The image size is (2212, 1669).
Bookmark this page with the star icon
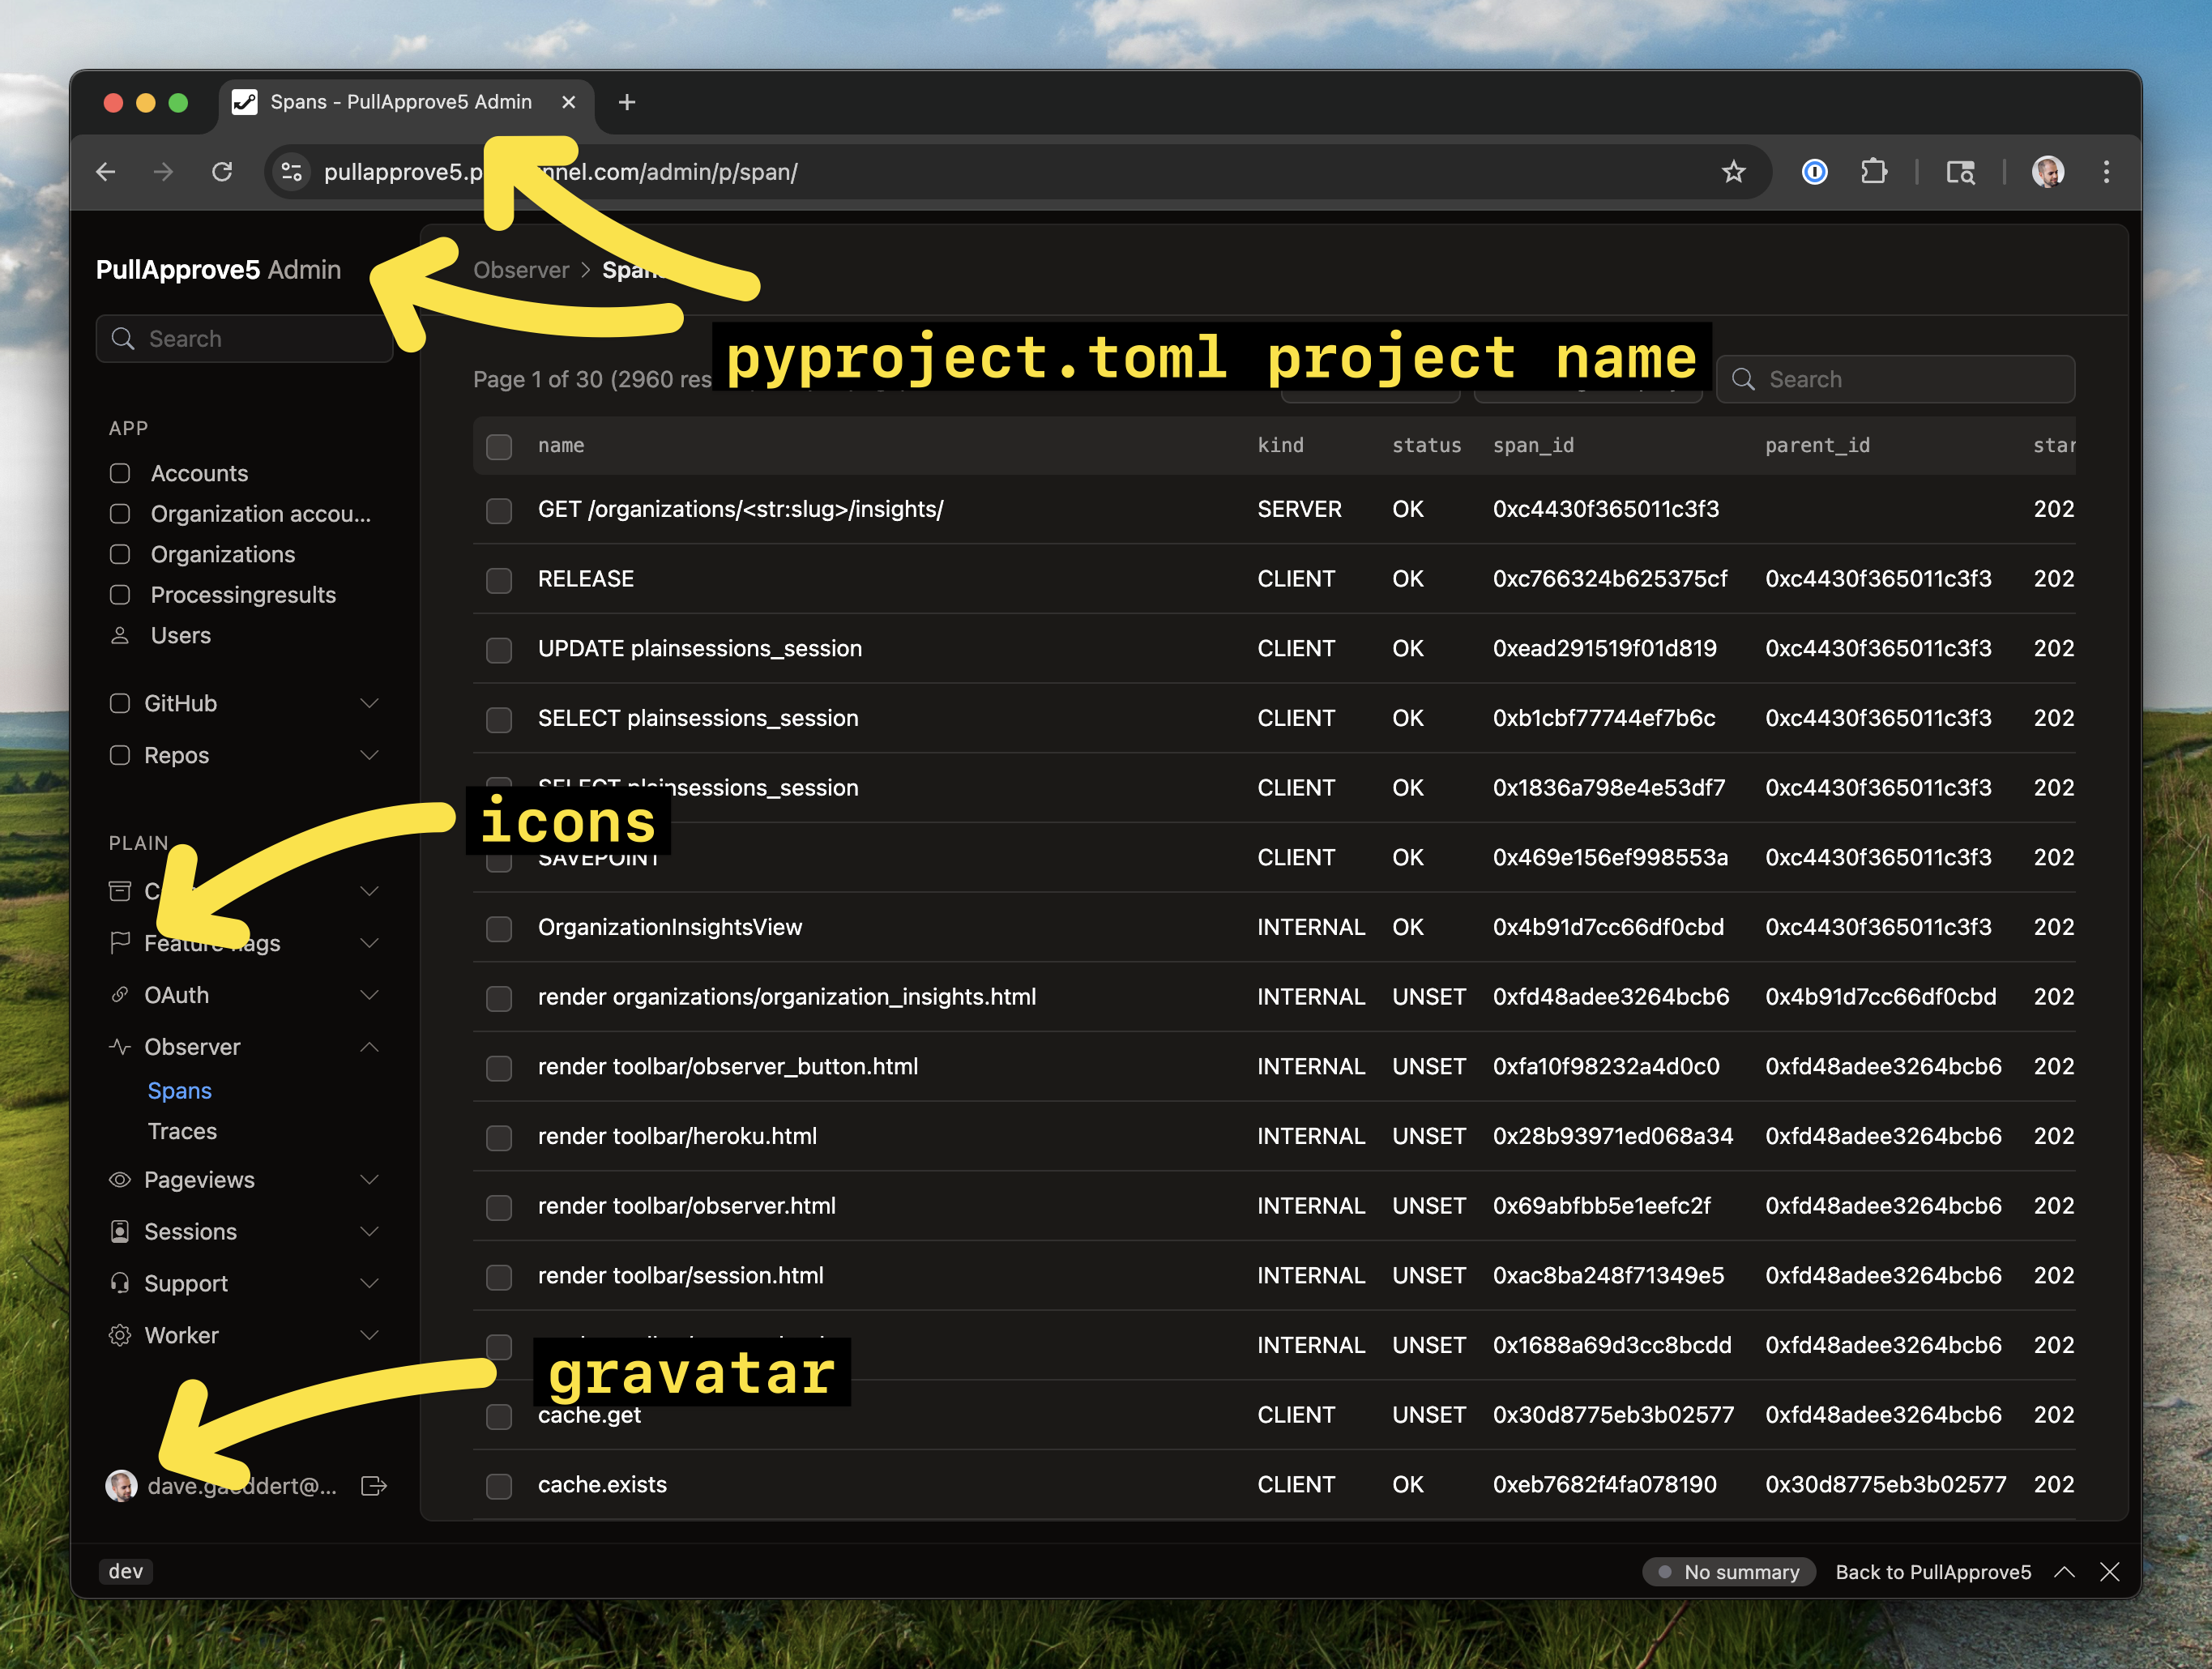1733,172
